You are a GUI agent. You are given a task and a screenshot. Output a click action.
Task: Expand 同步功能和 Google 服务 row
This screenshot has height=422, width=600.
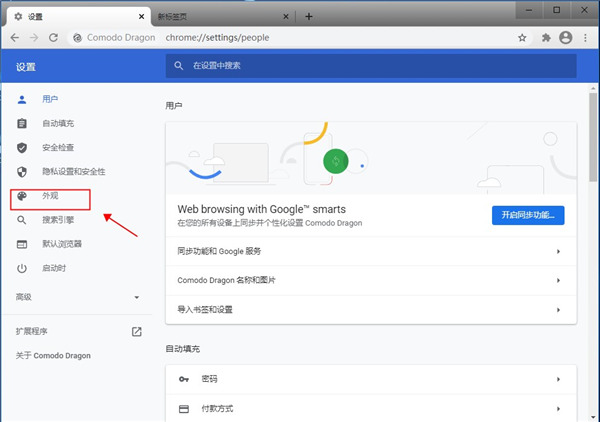(x=557, y=252)
